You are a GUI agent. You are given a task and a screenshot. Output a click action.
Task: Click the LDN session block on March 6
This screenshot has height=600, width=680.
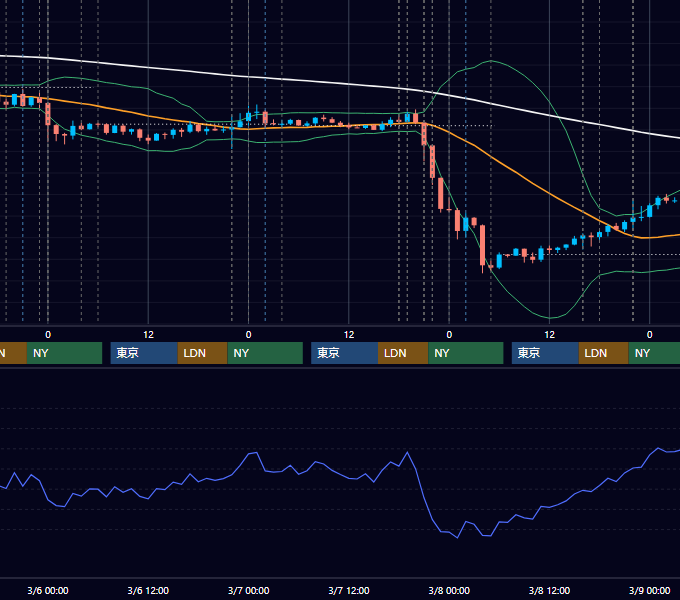203,353
